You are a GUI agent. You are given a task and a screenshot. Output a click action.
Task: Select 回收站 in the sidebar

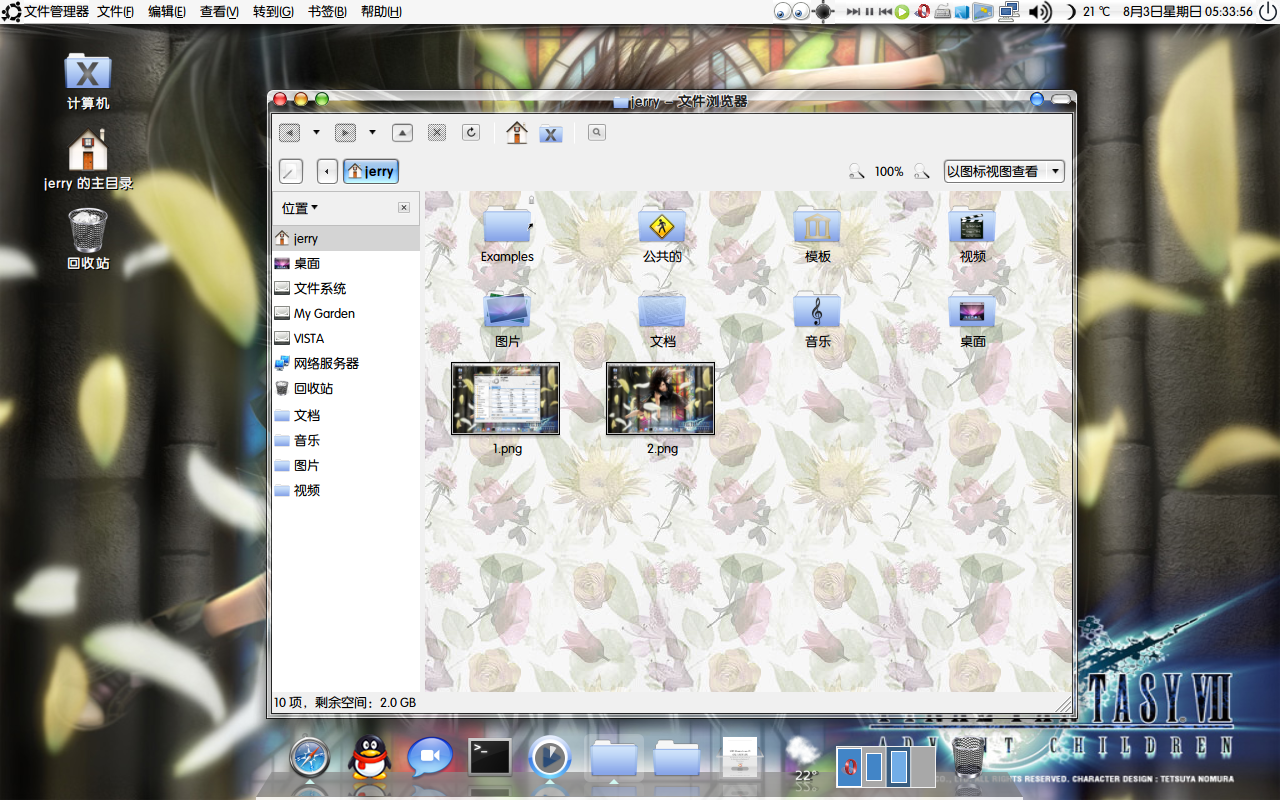click(x=346, y=388)
